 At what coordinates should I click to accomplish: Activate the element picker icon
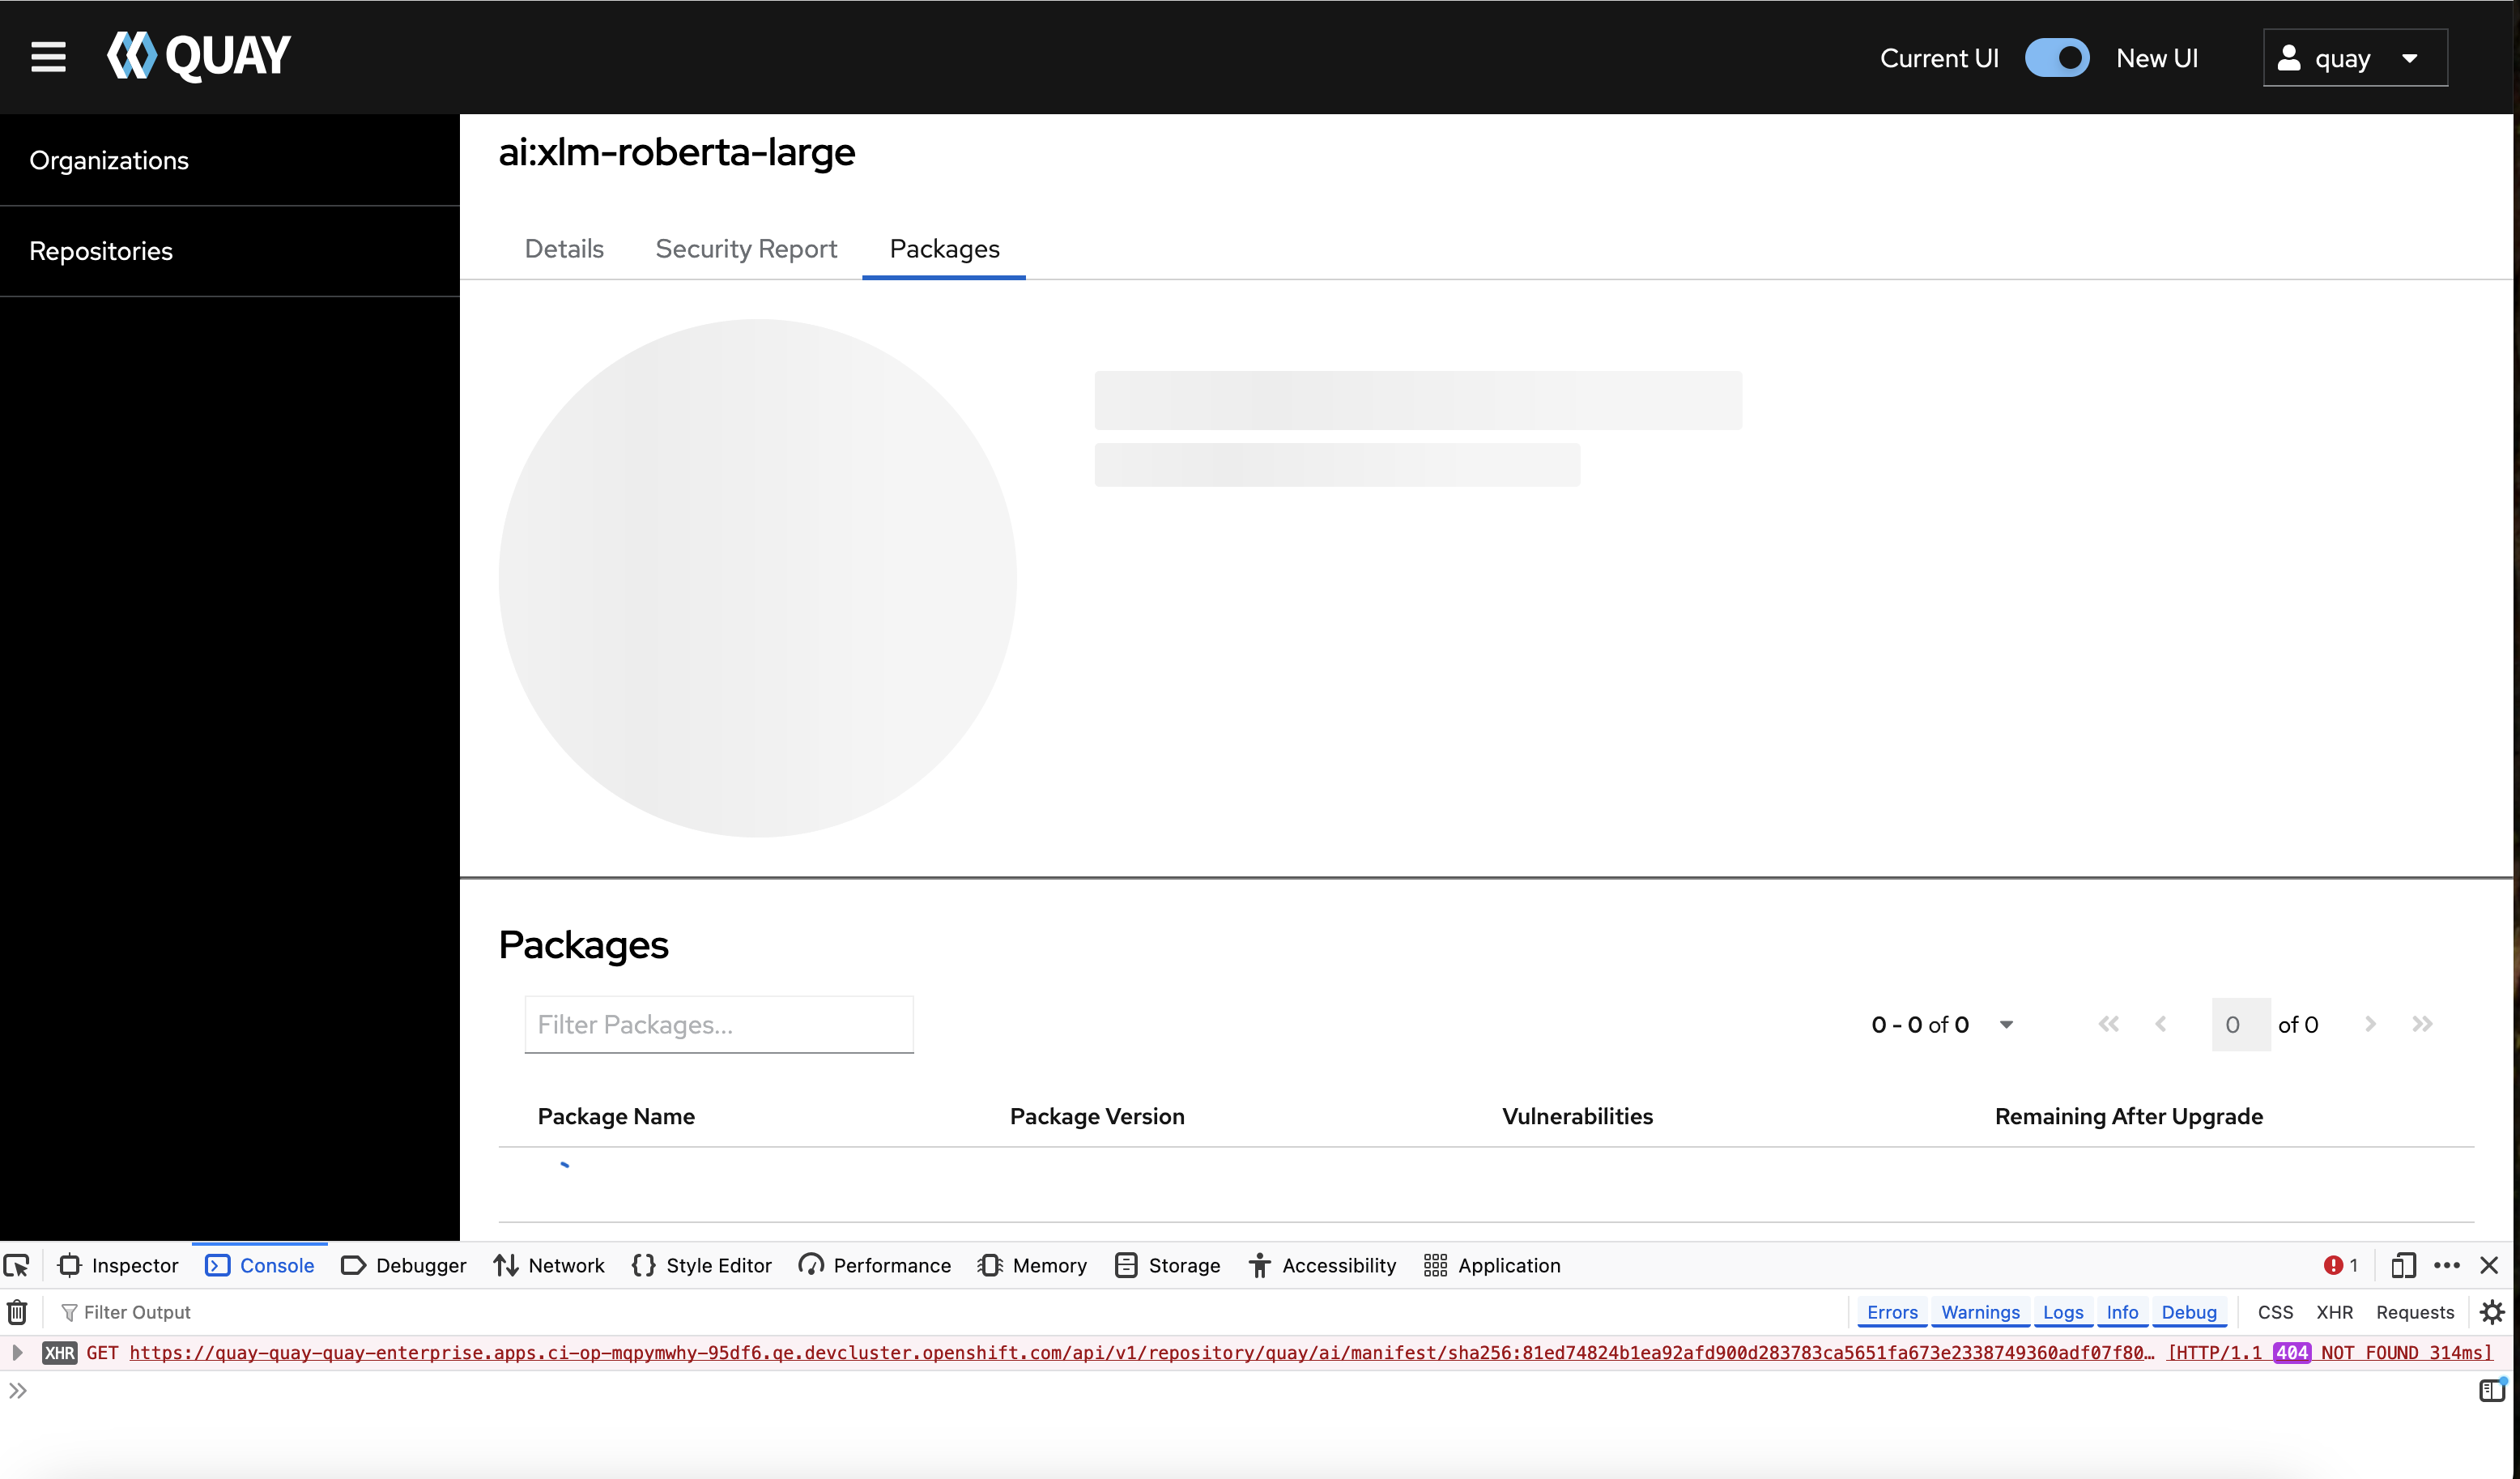coord(17,1265)
